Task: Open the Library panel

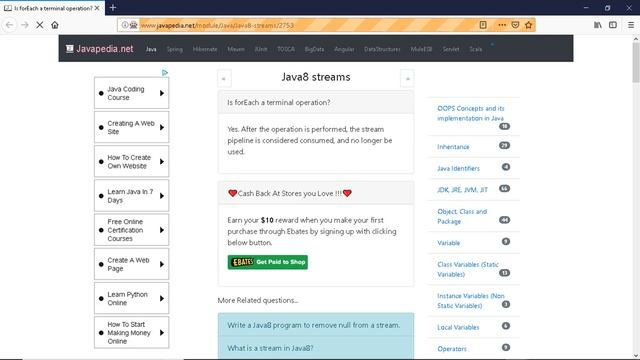Action: (x=598, y=25)
